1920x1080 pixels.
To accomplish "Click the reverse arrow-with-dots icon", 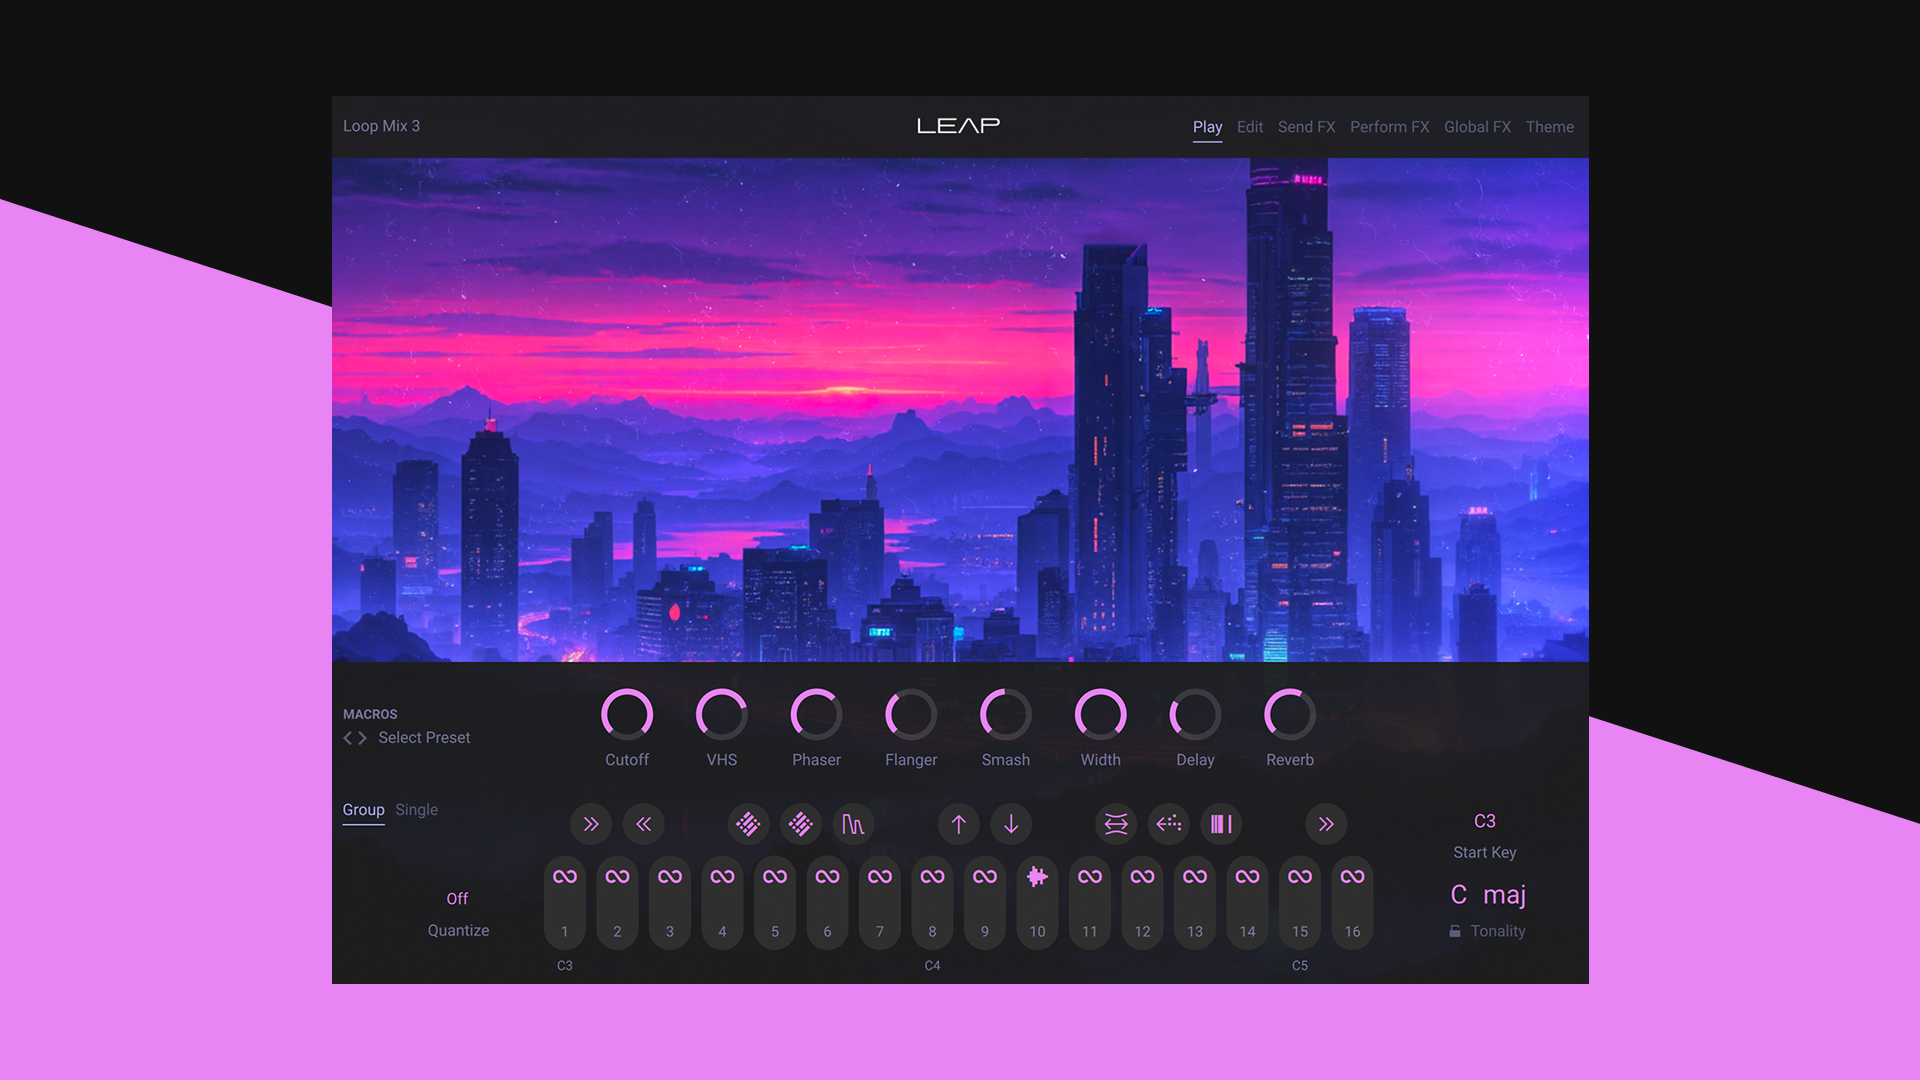I will (x=1168, y=824).
